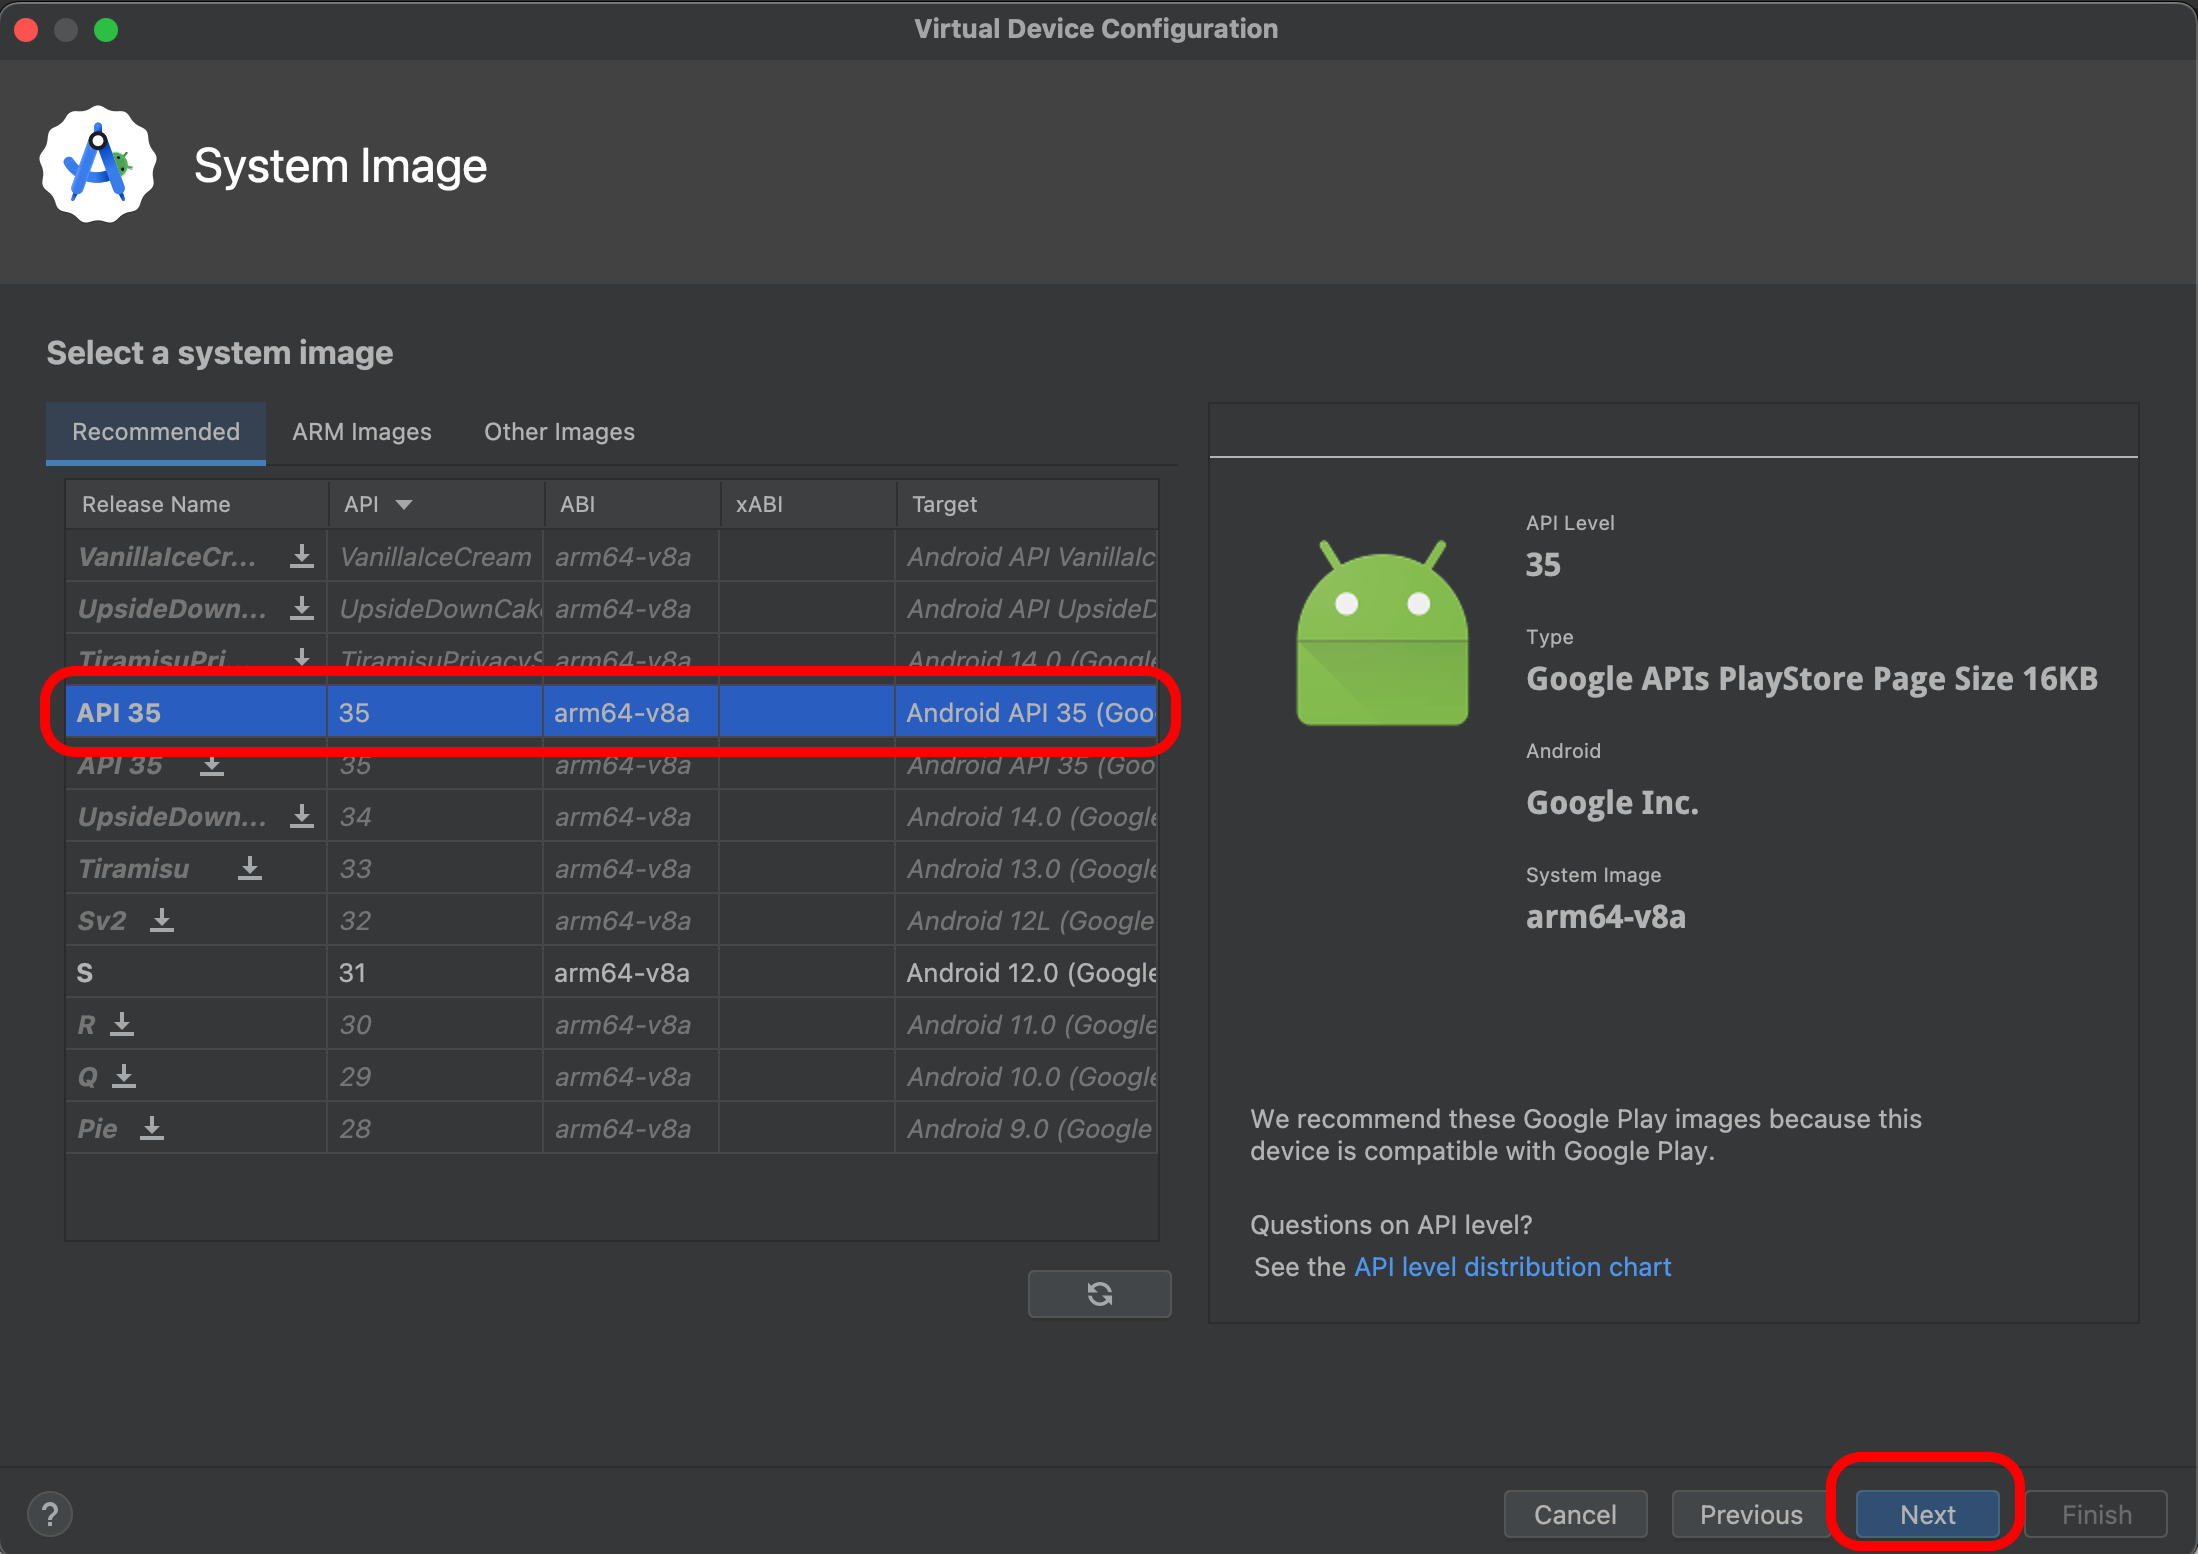The image size is (2198, 1554).
Task: Download the Q API 29 image
Action: (x=124, y=1076)
